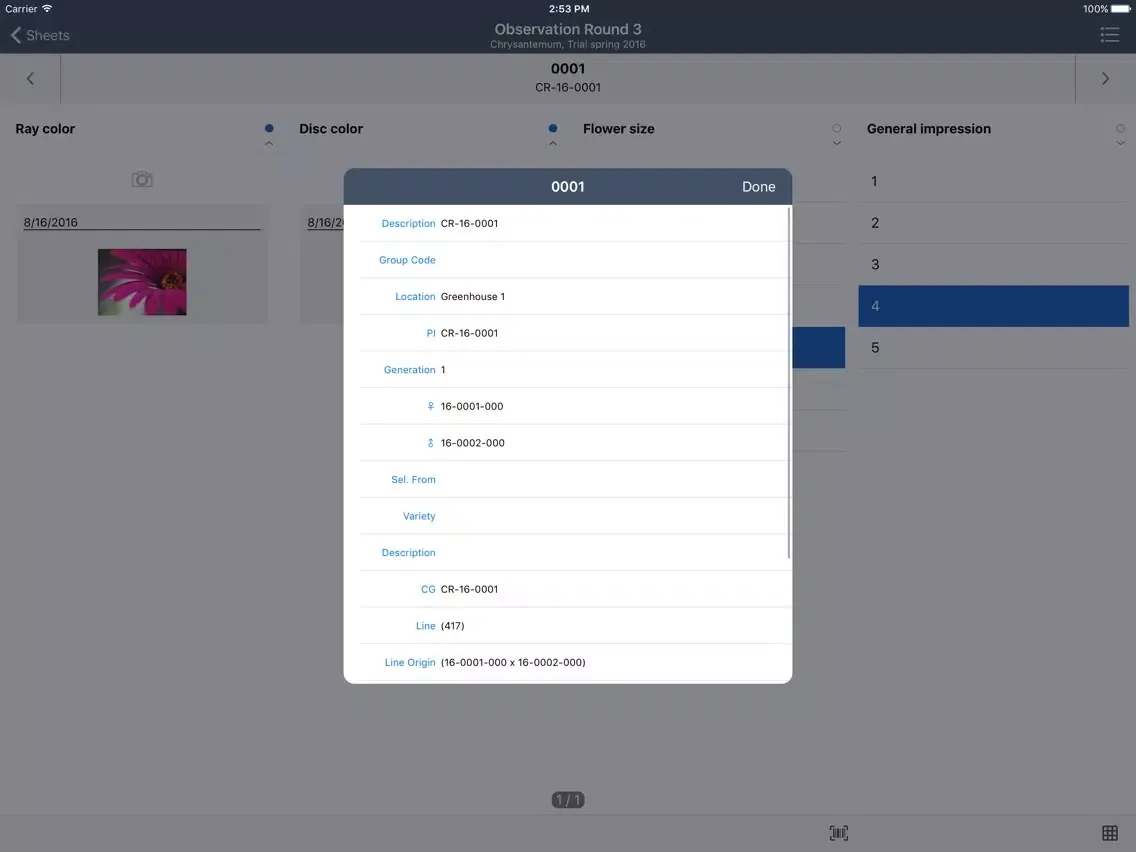Image resolution: width=1136 pixels, height=852 pixels.
Task: Tap the Disc color column heading
Action: click(x=331, y=129)
